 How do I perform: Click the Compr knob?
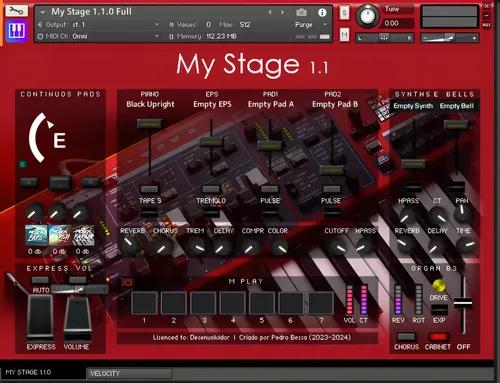point(250,248)
